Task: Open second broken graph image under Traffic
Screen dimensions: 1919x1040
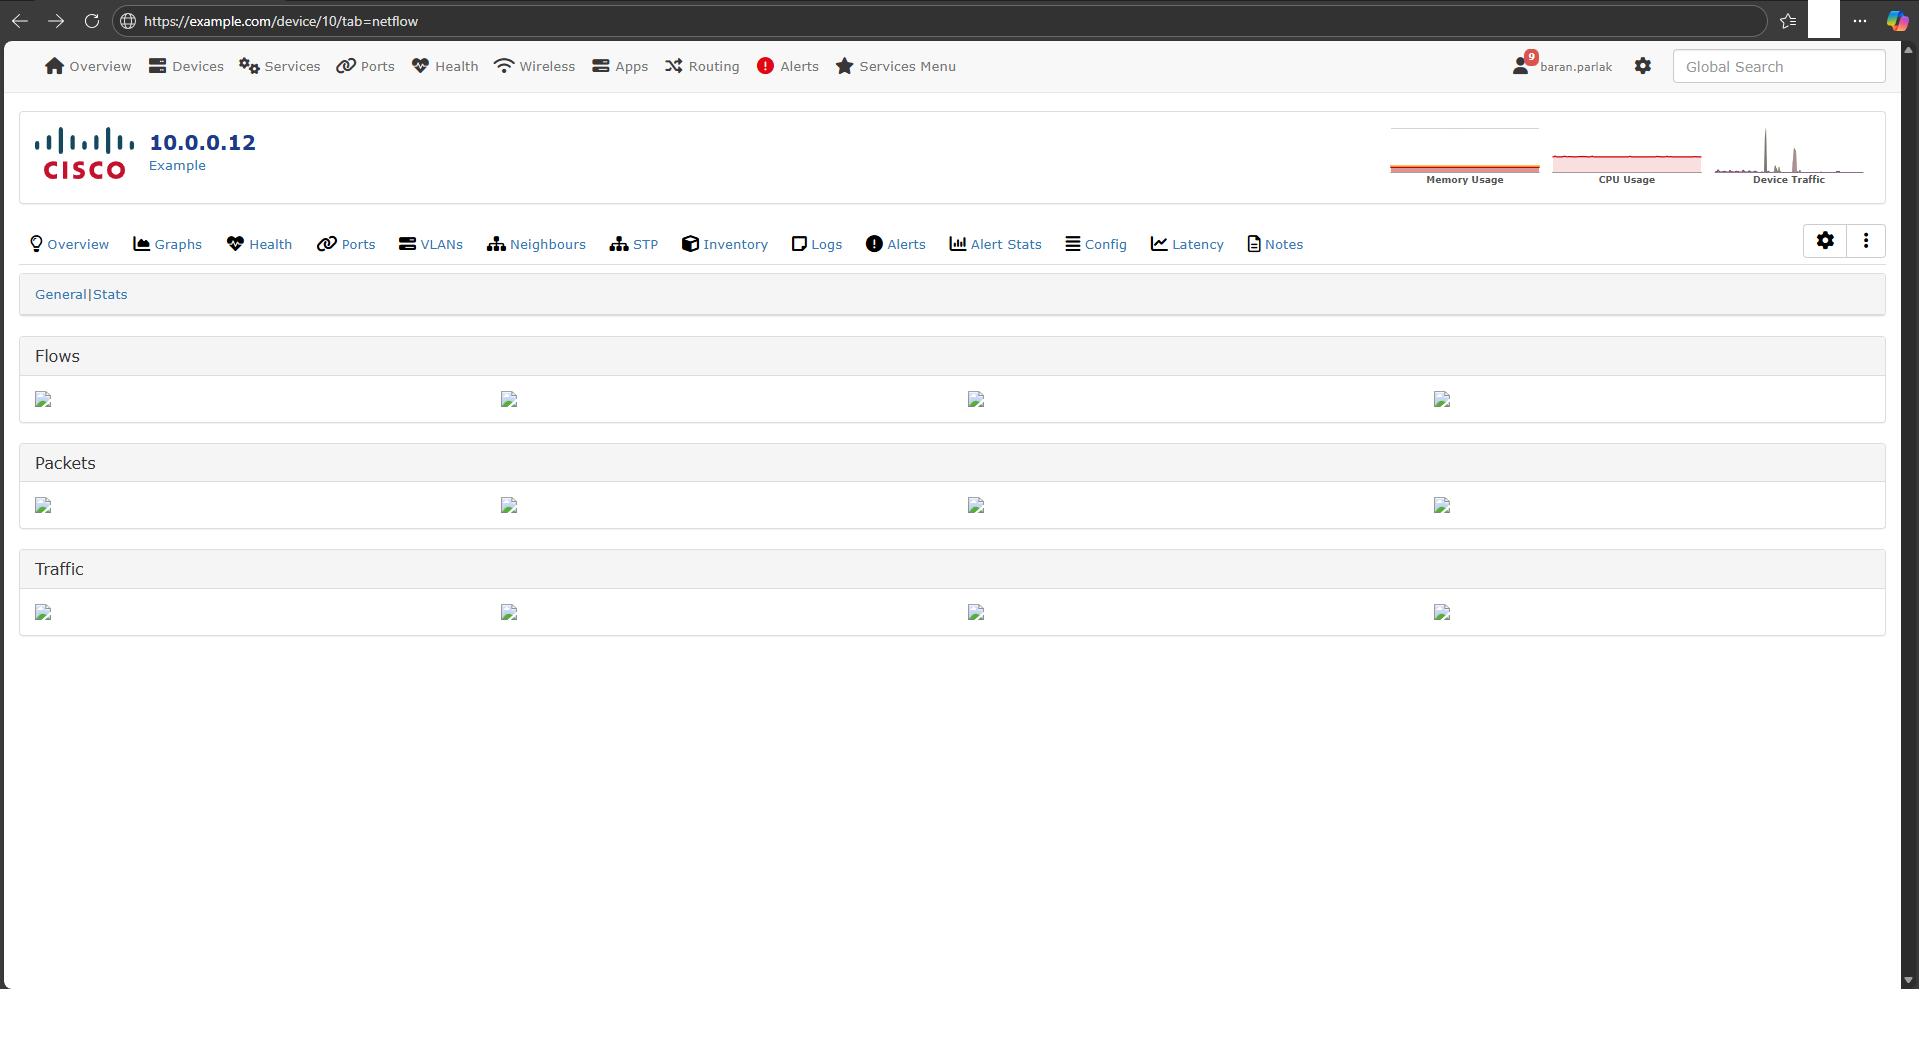Action: 509,612
